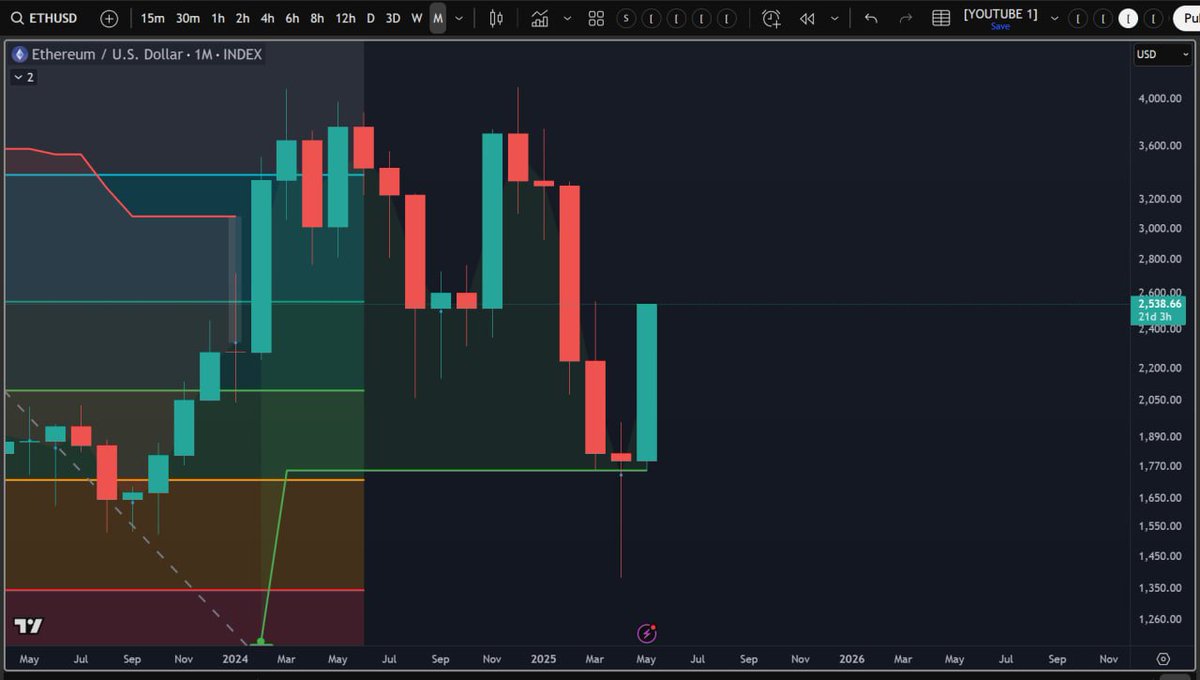Switch to the D daily timeframe
Image resolution: width=1200 pixels, height=680 pixels.
371,18
